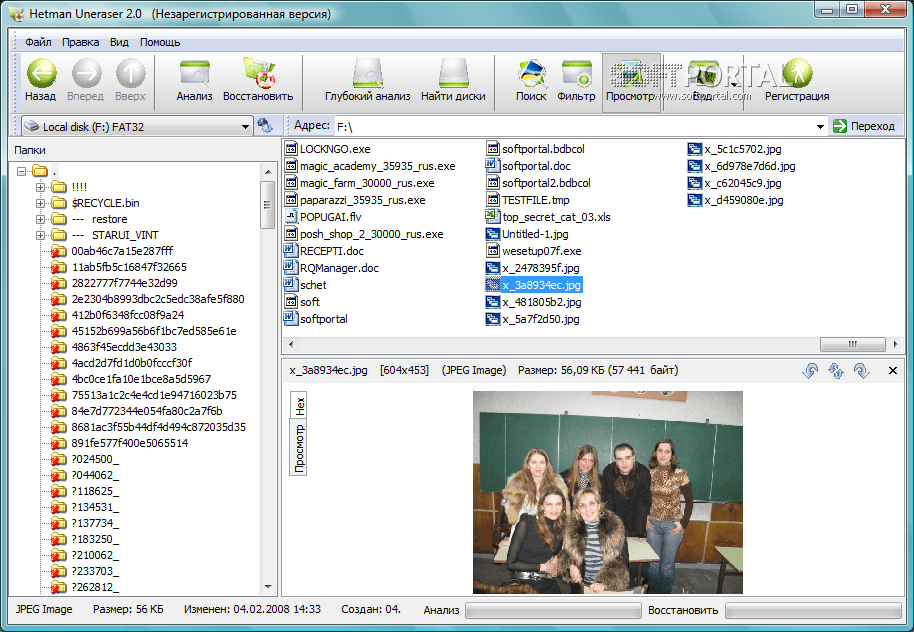Screen dimensions: 914x632
Task: Click the deleted folder icon for ?024500_
Action: [58, 459]
